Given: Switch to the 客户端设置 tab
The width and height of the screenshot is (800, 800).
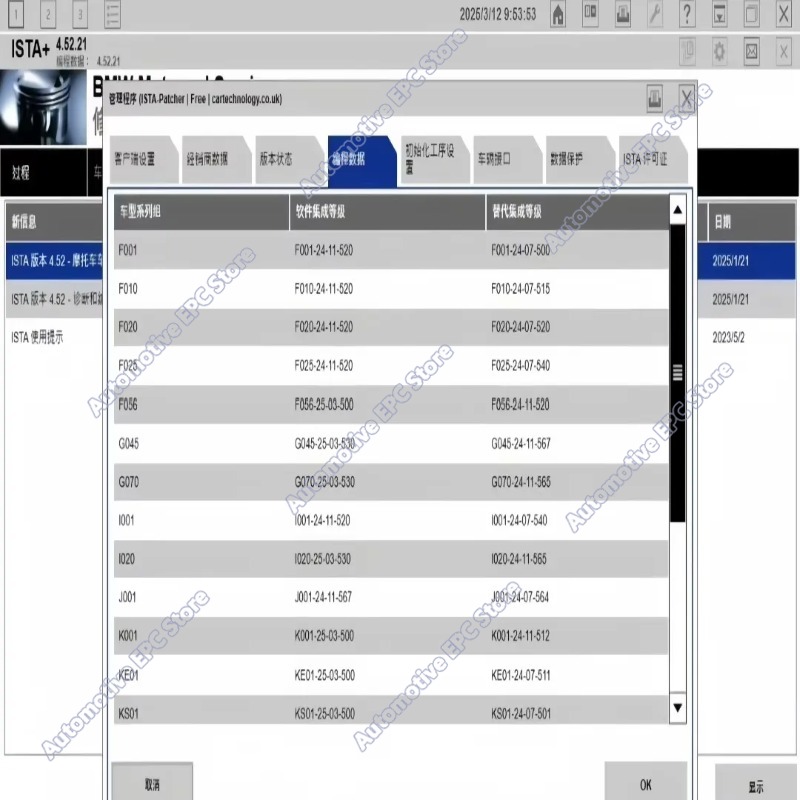Looking at the screenshot, I should click(x=144, y=159).
